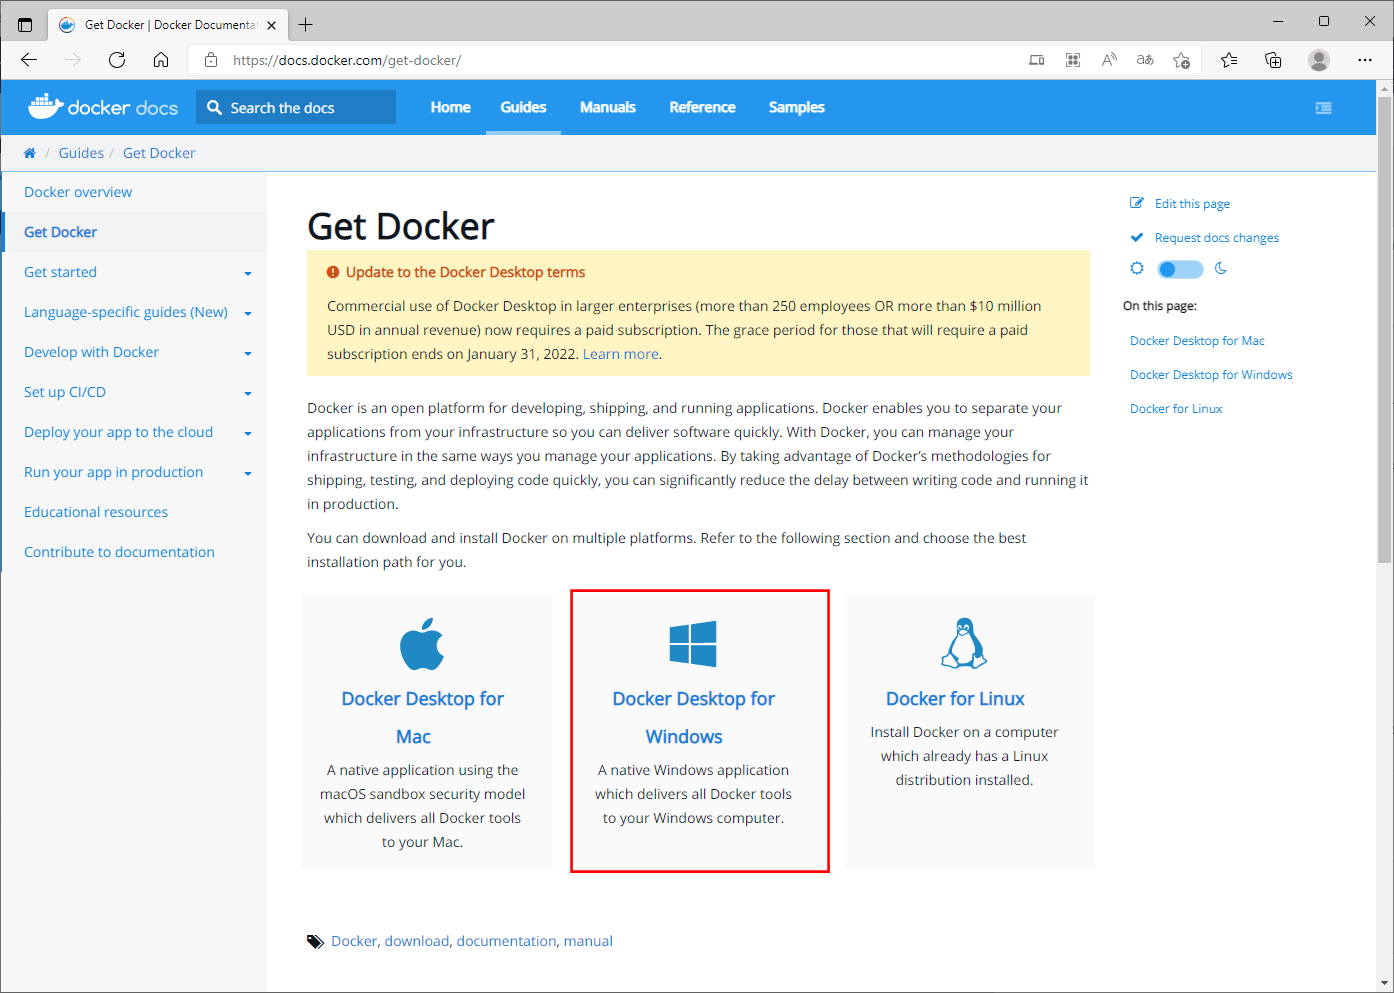
Task: Click Edit this page link
Action: 1192,204
